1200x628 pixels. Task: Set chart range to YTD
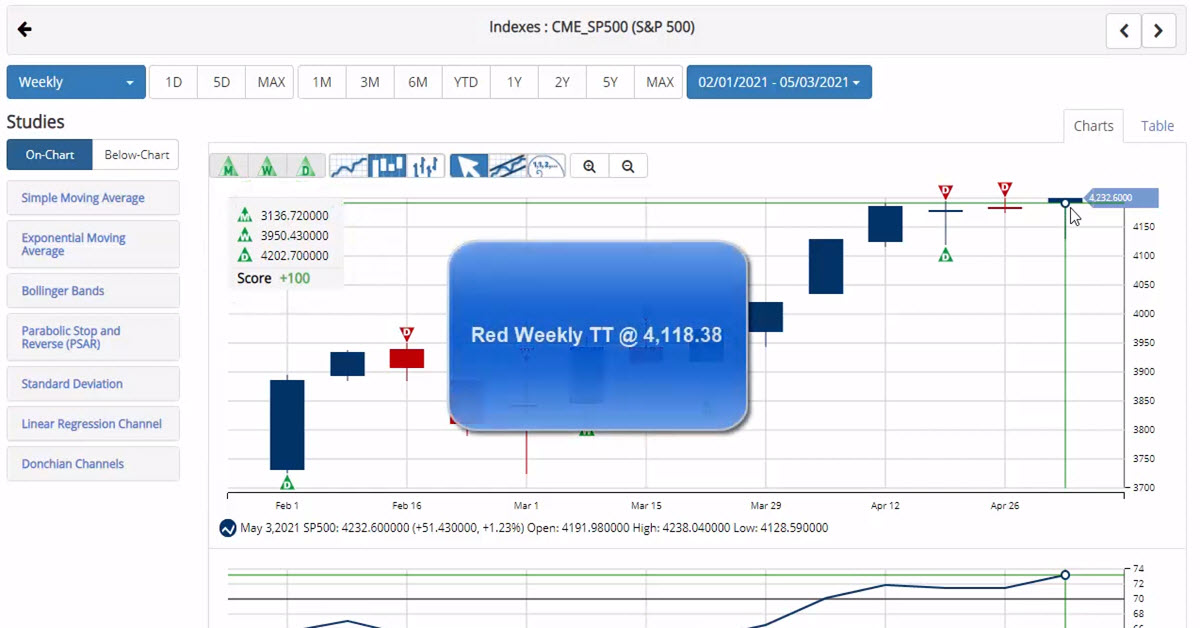(x=465, y=82)
